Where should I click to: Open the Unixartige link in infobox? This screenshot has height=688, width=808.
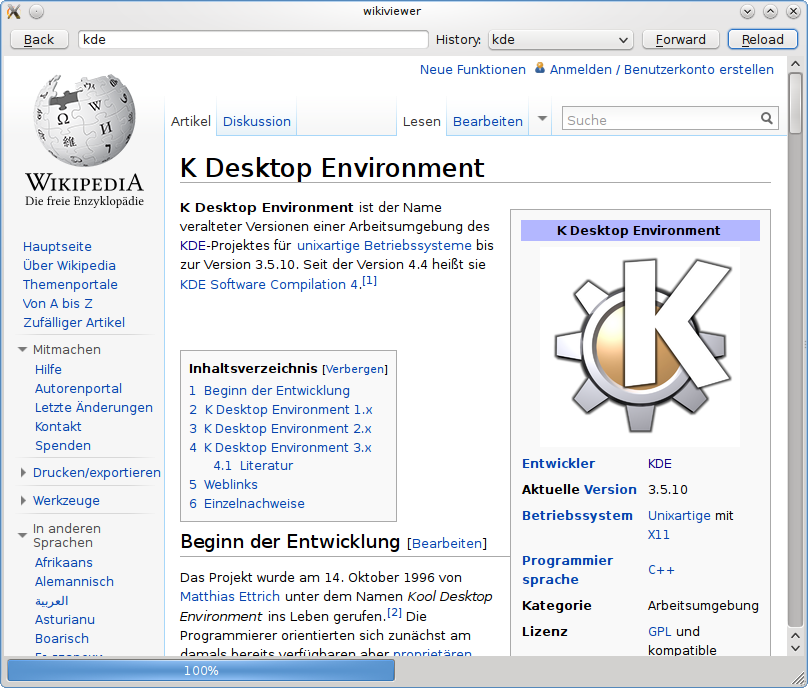[679, 516]
